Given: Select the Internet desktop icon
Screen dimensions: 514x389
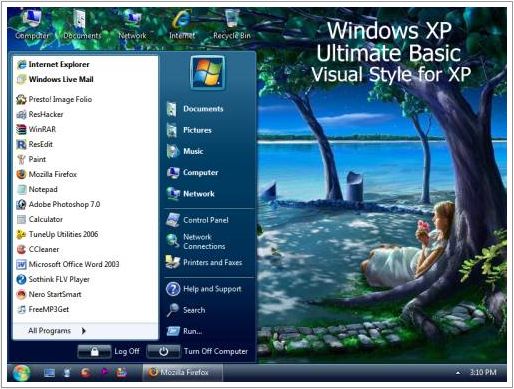Looking at the screenshot, I should point(182,25).
